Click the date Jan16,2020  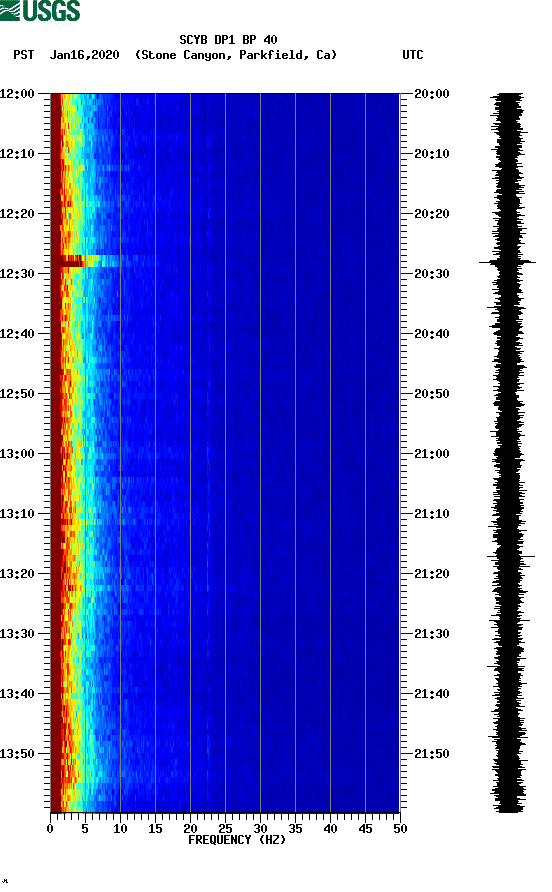click(x=85, y=55)
